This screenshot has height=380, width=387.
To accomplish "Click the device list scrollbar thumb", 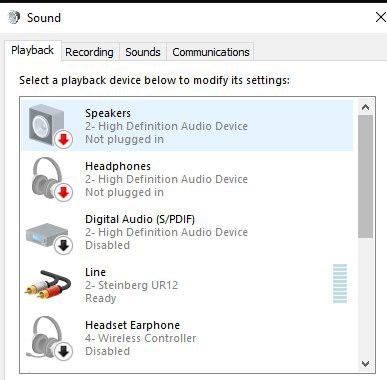I will 366,177.
